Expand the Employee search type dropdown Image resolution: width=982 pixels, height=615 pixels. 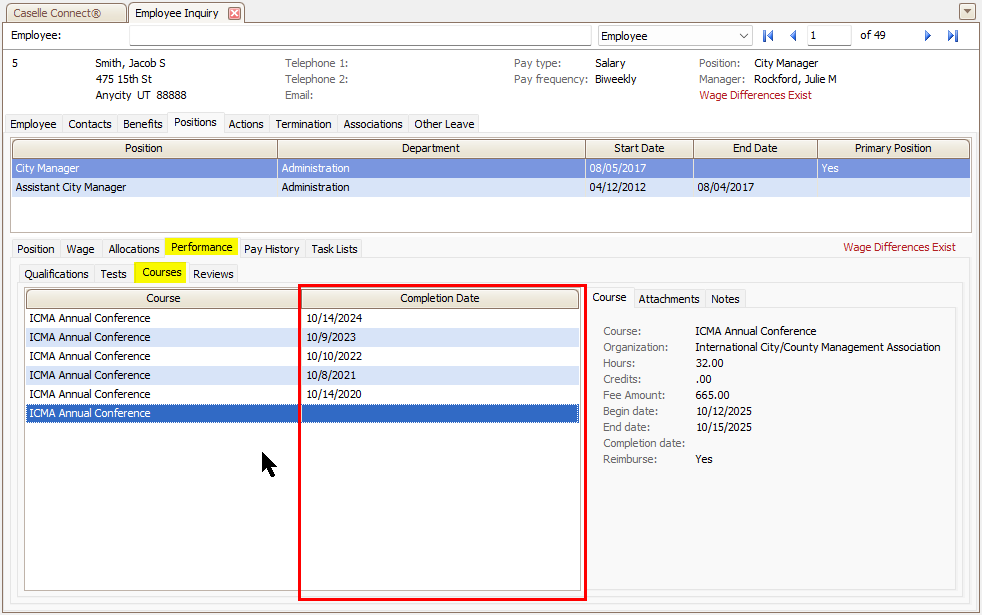coord(743,36)
